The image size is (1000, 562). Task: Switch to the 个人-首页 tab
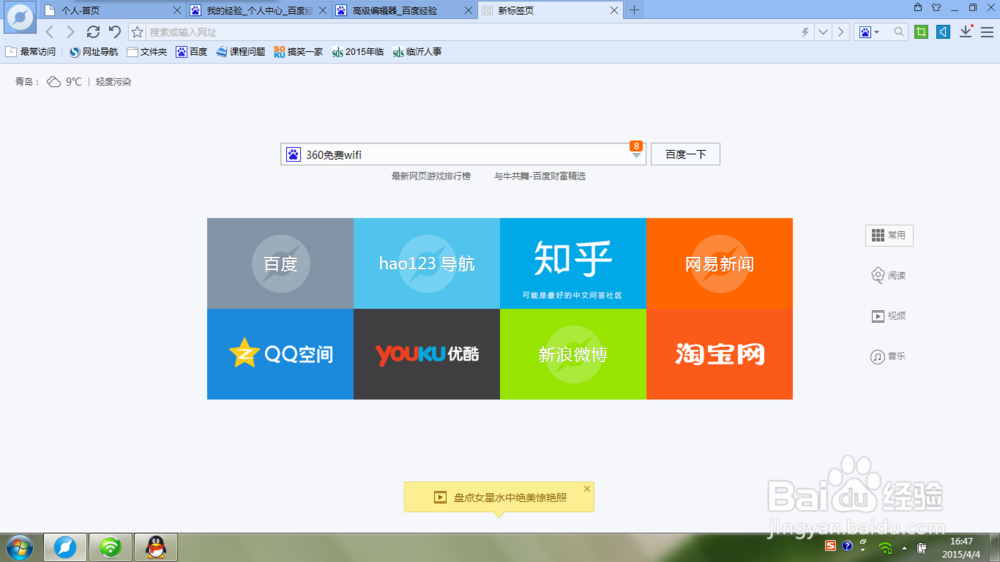[112, 10]
